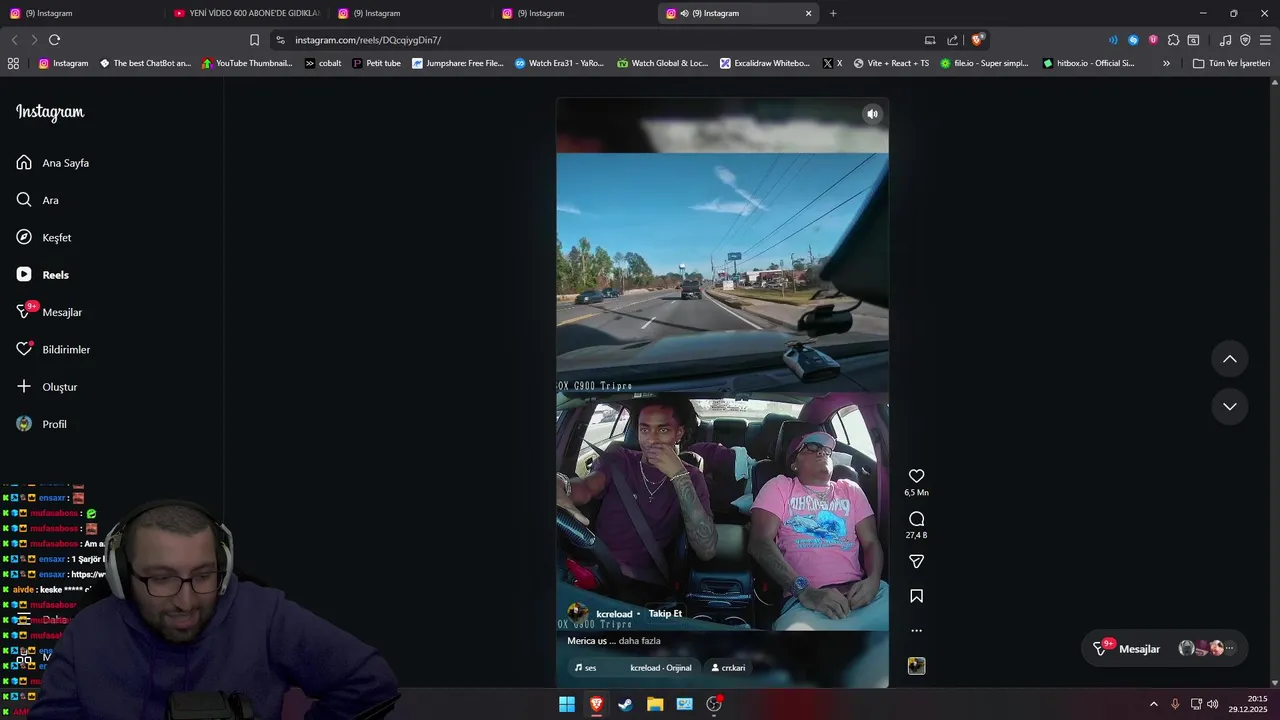Switch to YENİ VİDEO 600 ABONE YouTube tab
The height and width of the screenshot is (720, 1280).
pyautogui.click(x=246, y=13)
